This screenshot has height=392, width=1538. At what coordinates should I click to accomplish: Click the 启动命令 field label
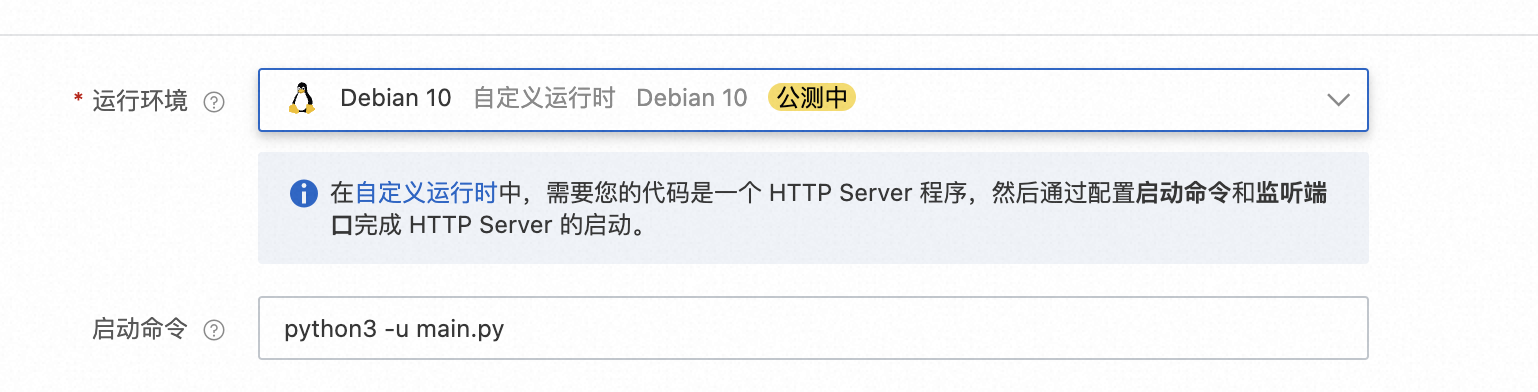[x=140, y=329]
